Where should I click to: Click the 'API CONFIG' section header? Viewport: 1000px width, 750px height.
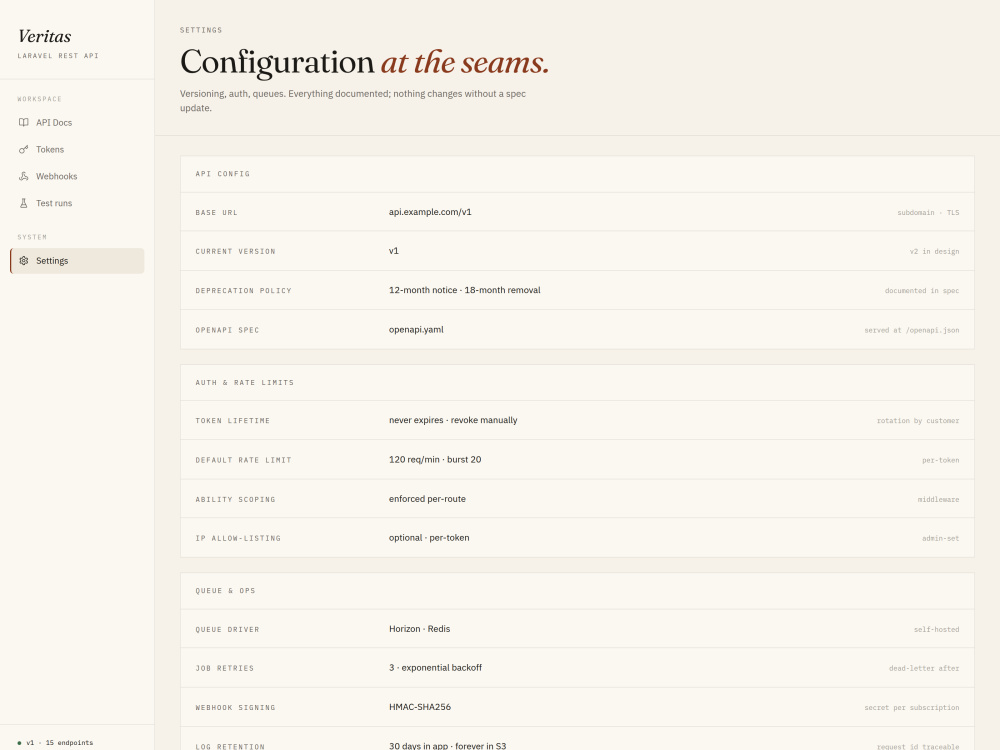pos(223,173)
